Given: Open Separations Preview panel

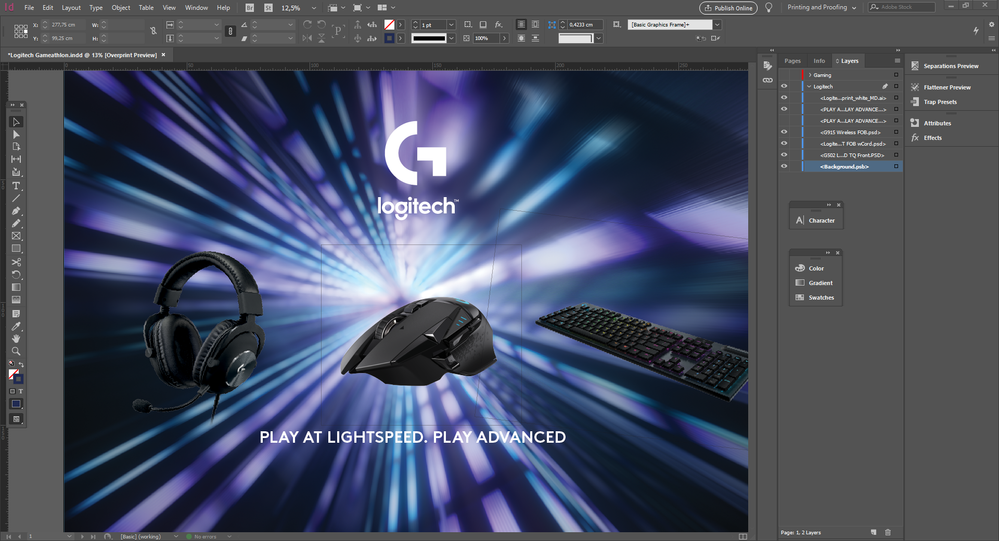Looking at the screenshot, I should pos(944,66).
